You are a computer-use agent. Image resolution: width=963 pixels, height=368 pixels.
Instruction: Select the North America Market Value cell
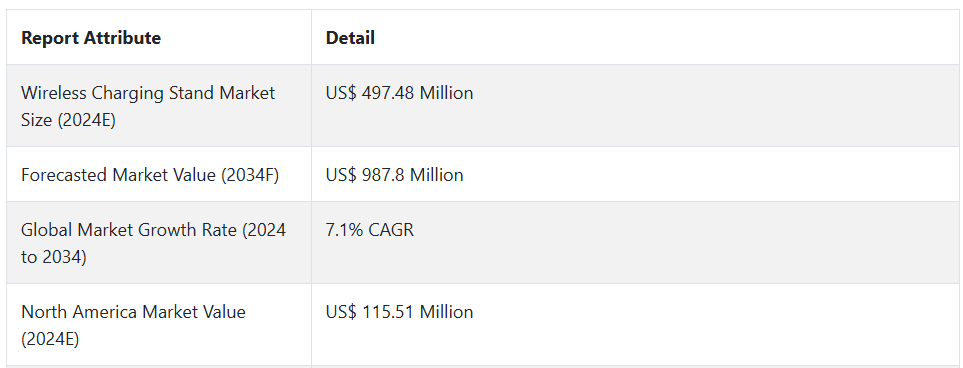point(159,324)
